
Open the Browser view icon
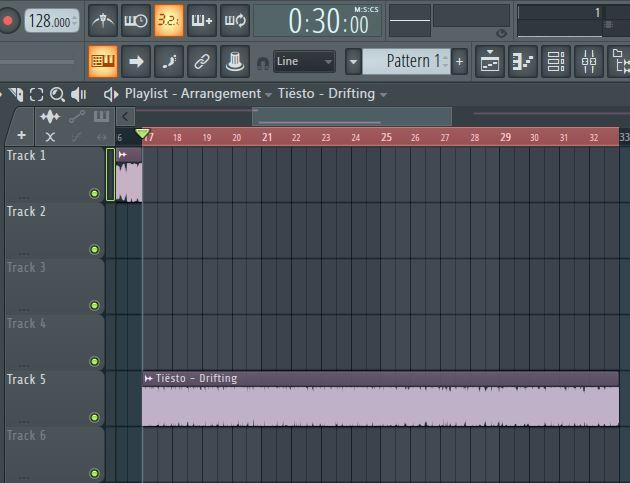(x=619, y=61)
